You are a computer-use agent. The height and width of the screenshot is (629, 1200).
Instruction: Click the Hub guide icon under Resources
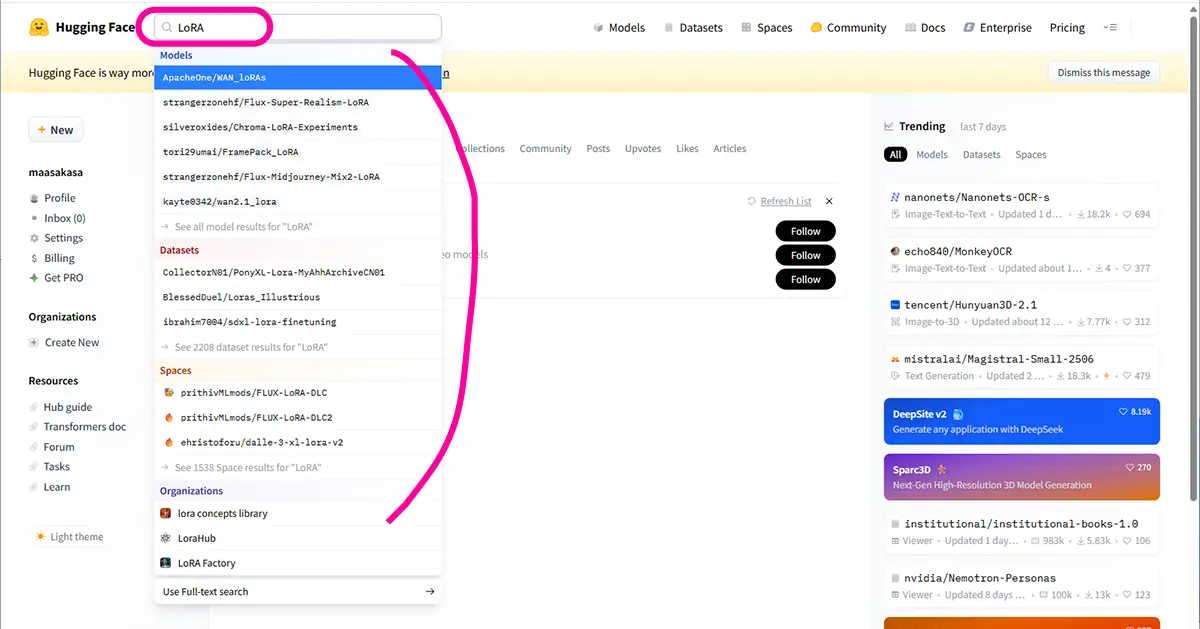click(x=35, y=407)
